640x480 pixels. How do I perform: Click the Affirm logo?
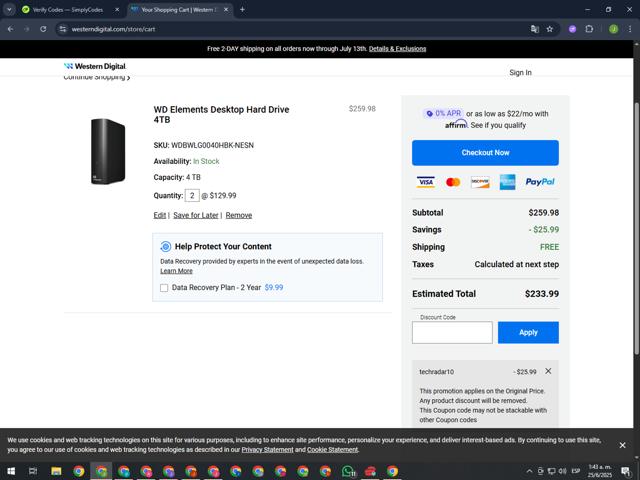pos(456,124)
